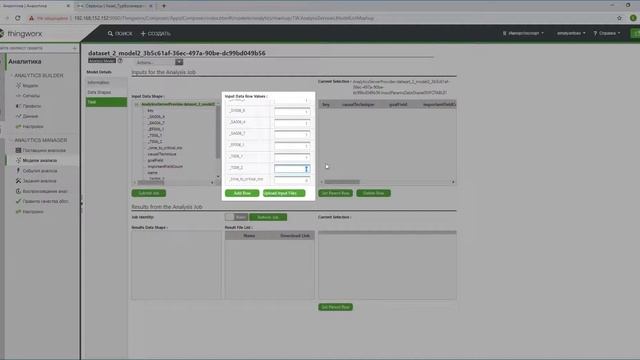The height and width of the screenshot is (360, 640).
Task: Open a new browser tab
Action: coord(164,6)
